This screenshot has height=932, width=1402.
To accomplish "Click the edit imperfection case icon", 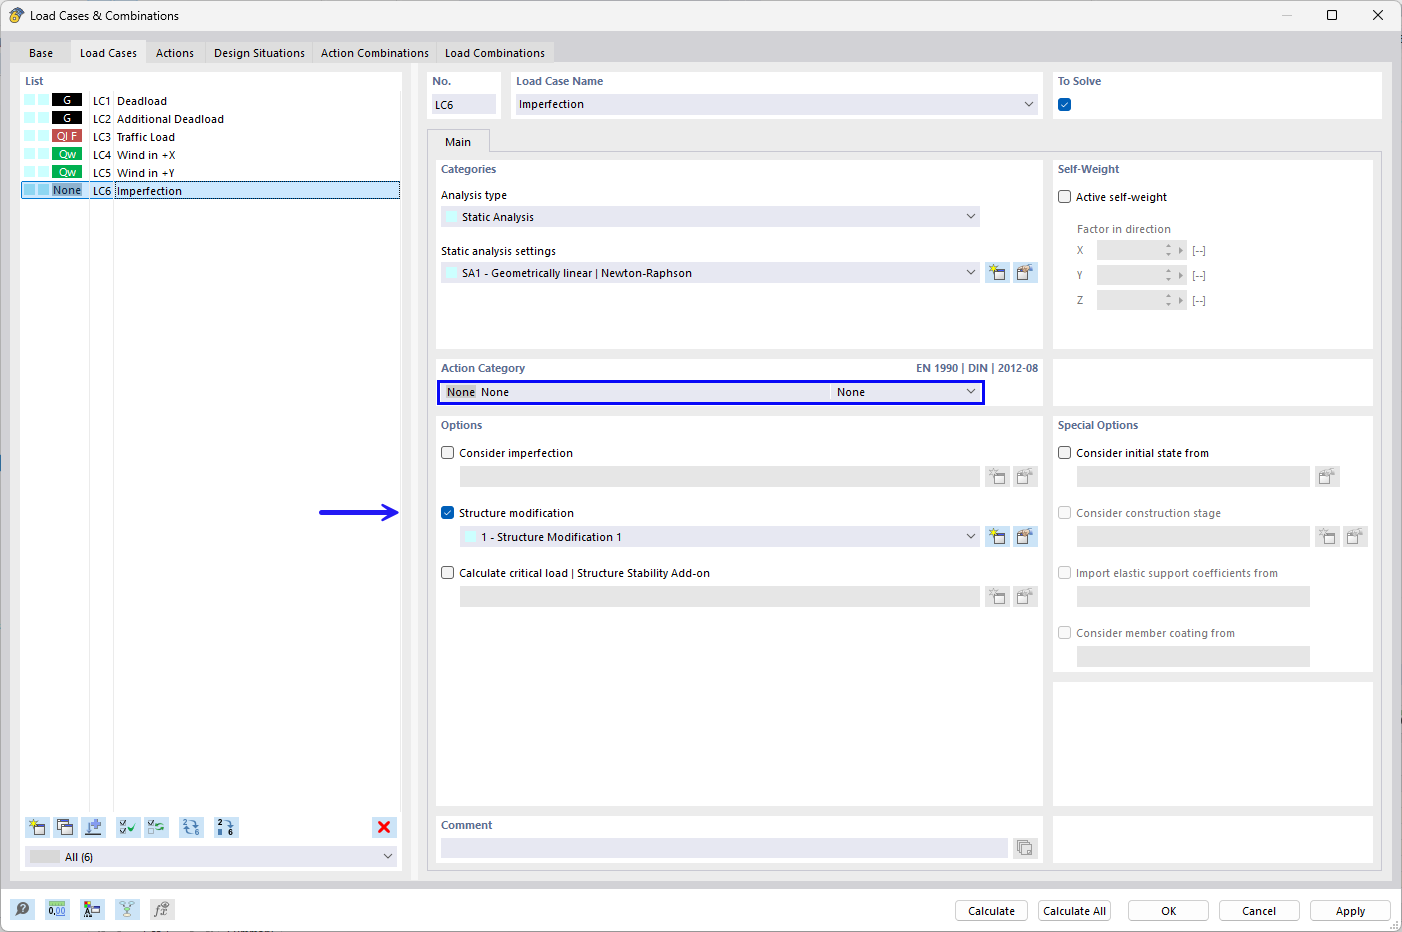I will coord(1025,477).
